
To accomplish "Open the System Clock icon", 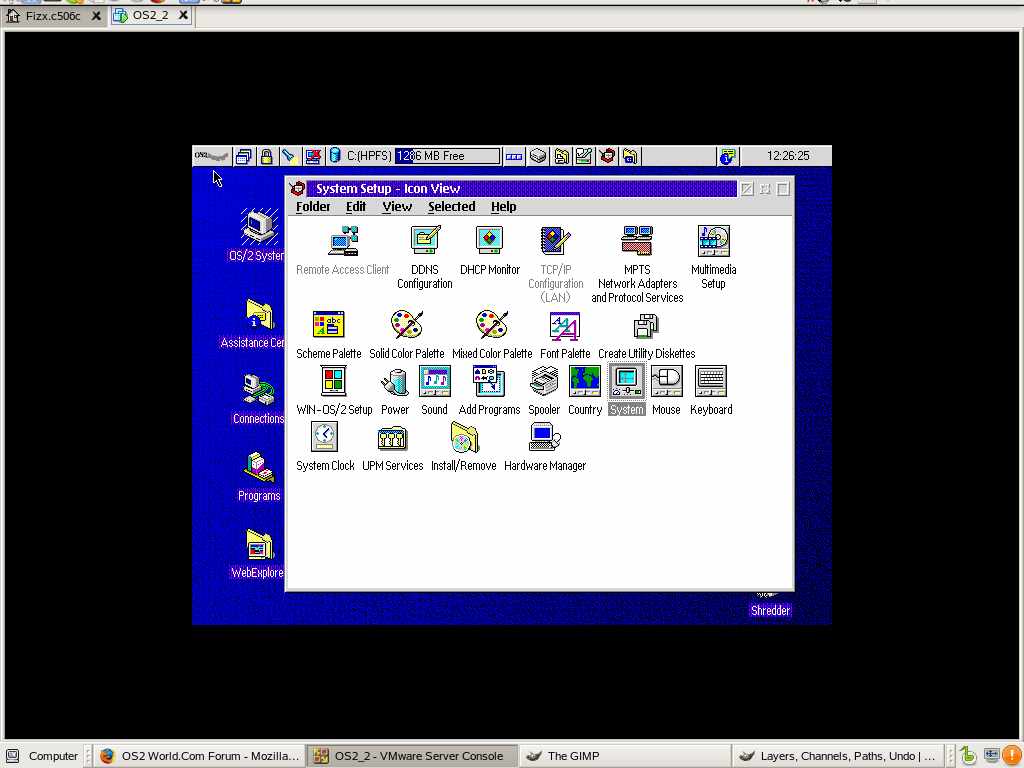I will [324, 438].
